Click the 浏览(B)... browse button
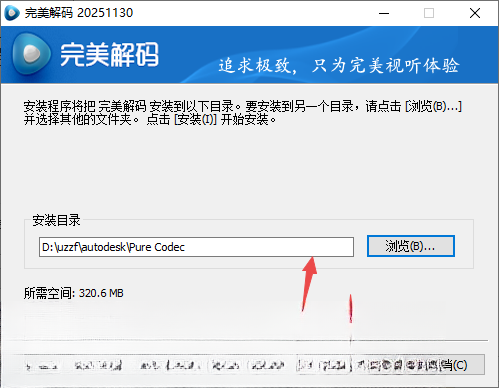499x388 pixels. [411, 246]
